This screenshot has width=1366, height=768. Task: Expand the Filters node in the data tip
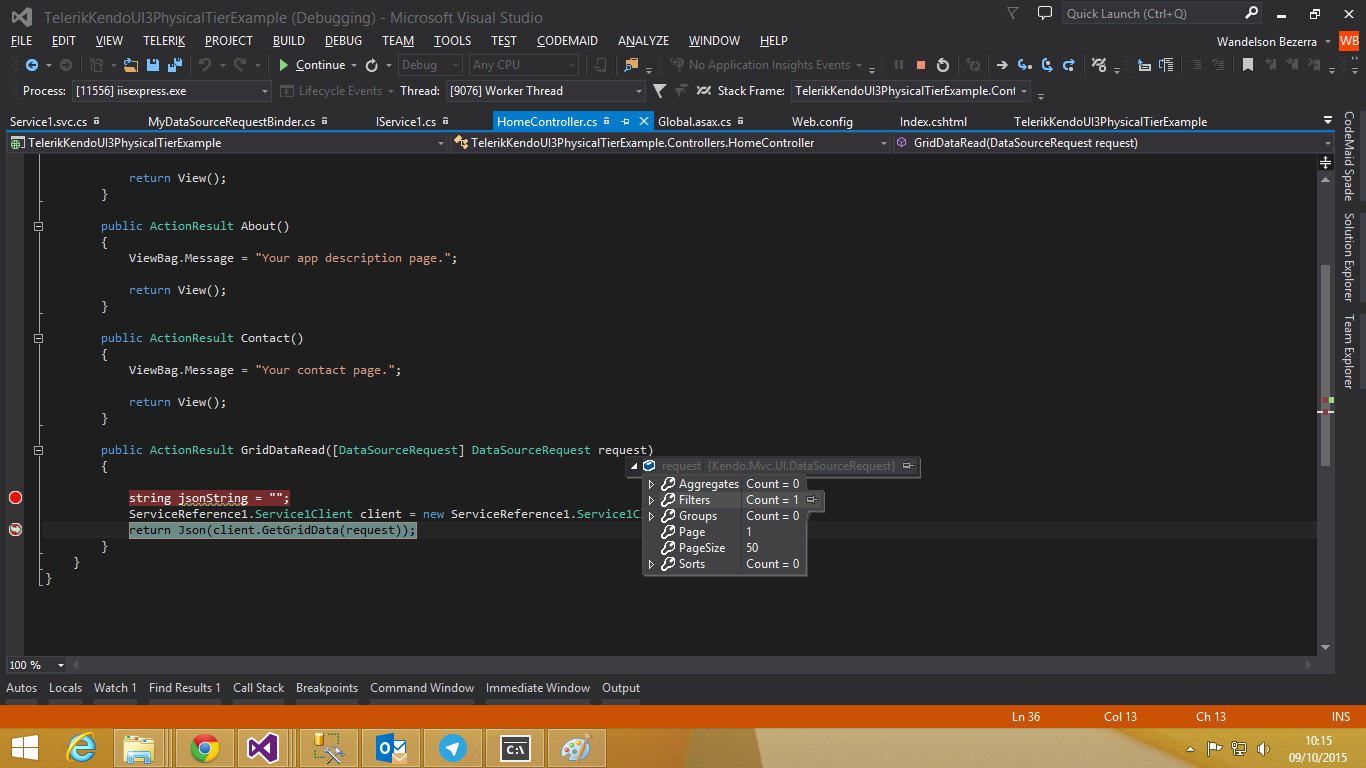pos(652,500)
